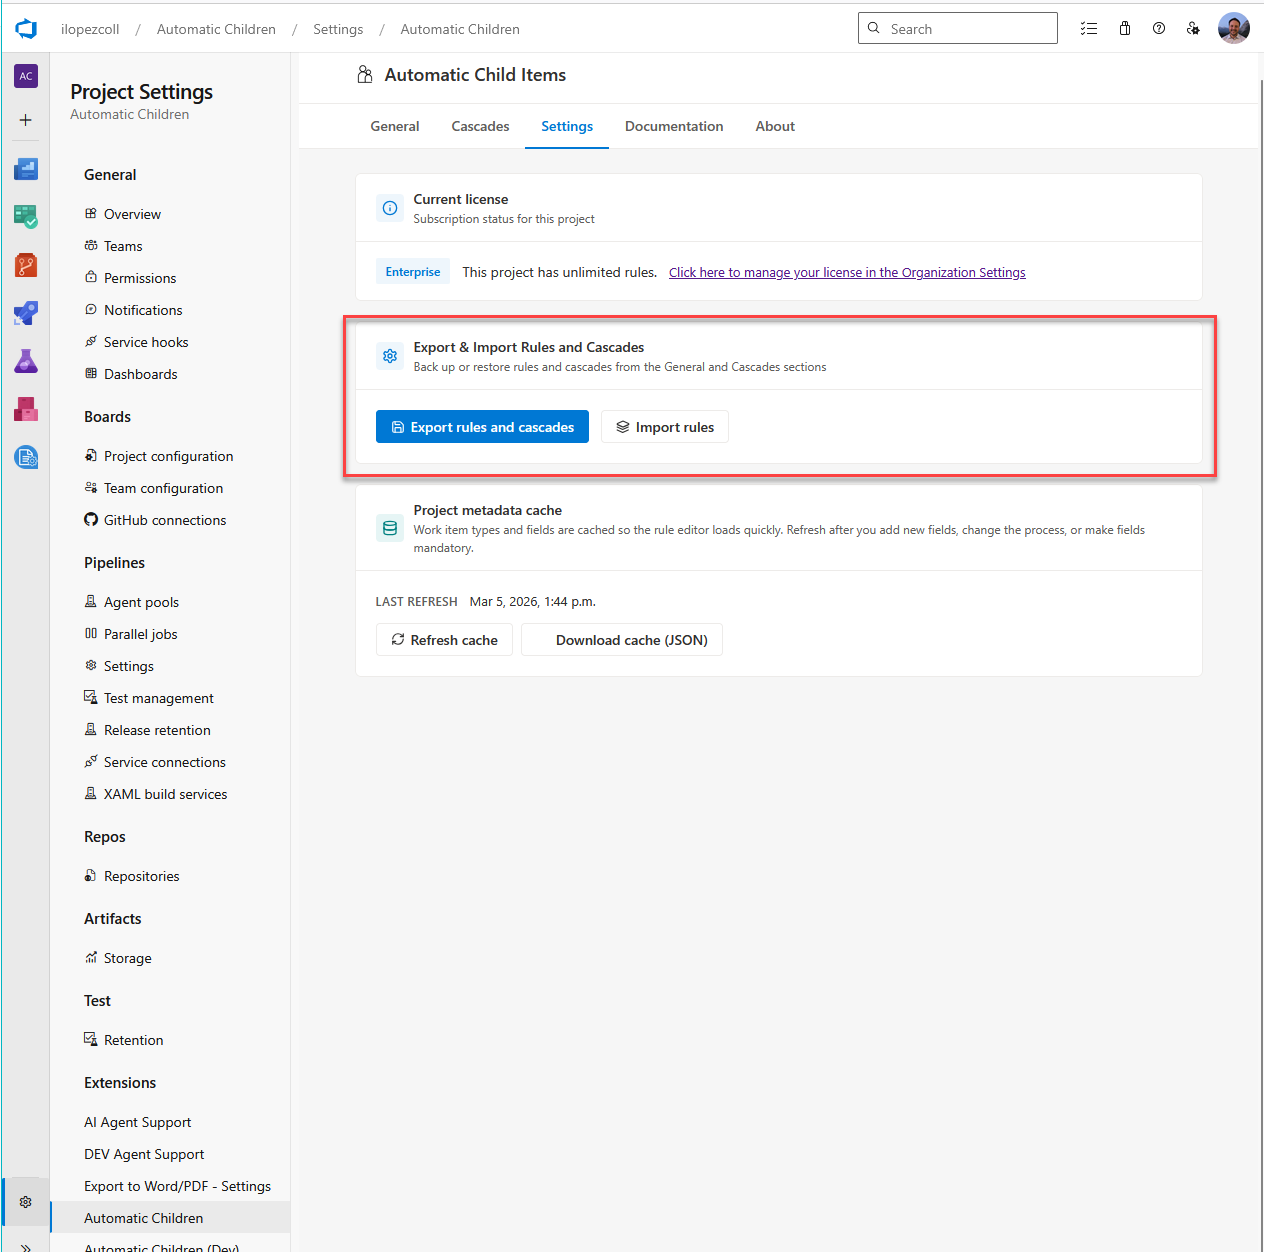Viewport: 1264px width, 1252px height.
Task: Click inside the Search field
Action: pos(957,28)
